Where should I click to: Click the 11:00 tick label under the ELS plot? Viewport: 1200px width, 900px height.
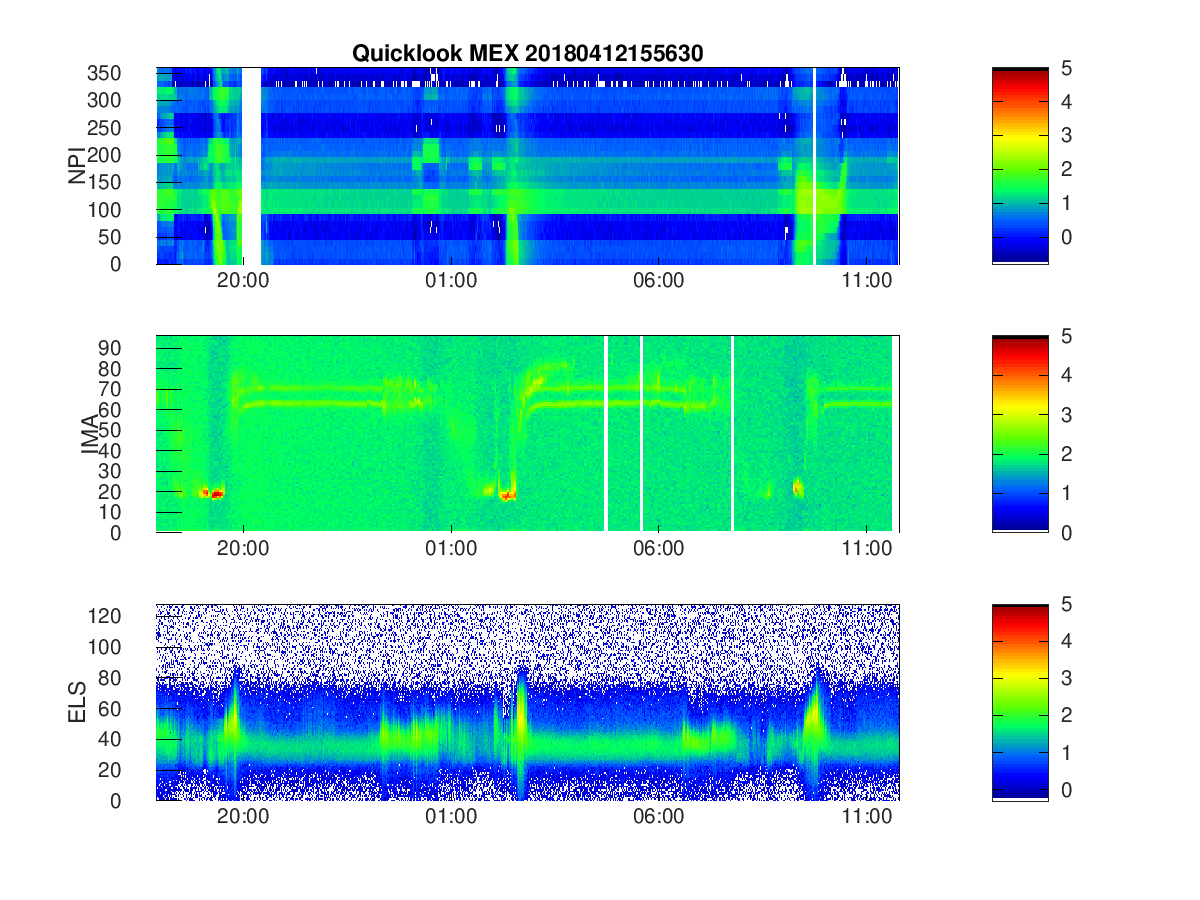(867, 818)
